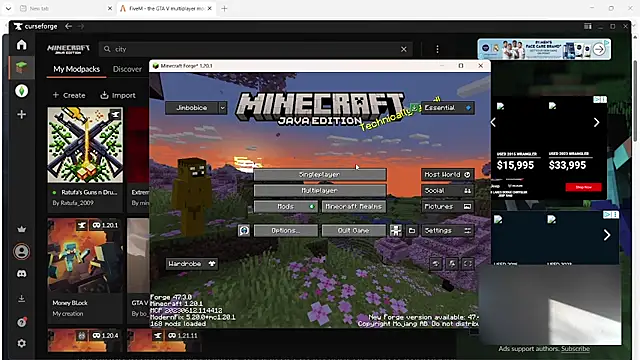Select the Minecraft game icon in sidebar
640x360 pixels.
(x=22, y=67)
